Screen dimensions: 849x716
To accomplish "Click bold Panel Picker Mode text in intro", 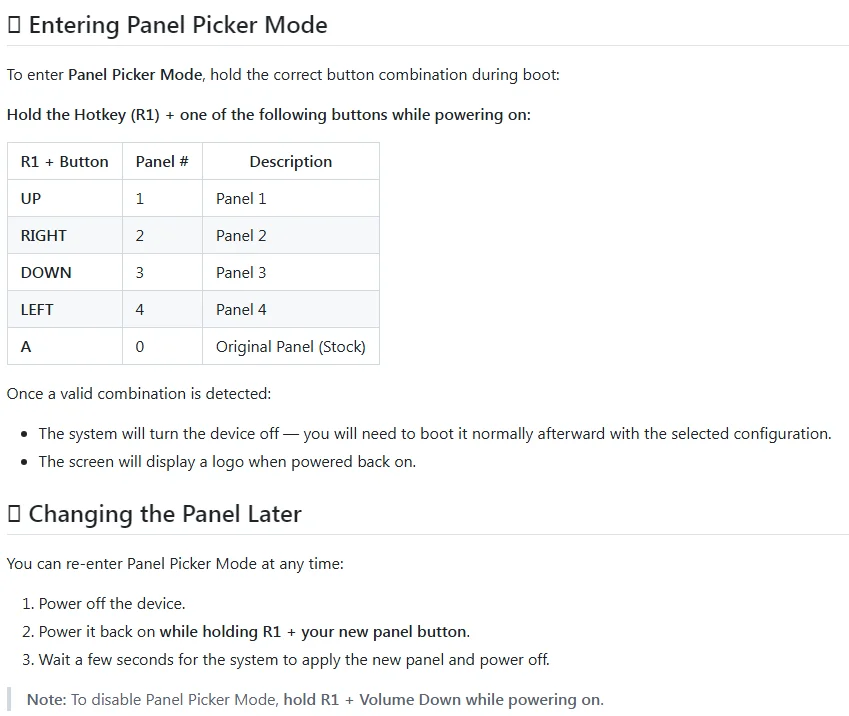I will [135, 75].
